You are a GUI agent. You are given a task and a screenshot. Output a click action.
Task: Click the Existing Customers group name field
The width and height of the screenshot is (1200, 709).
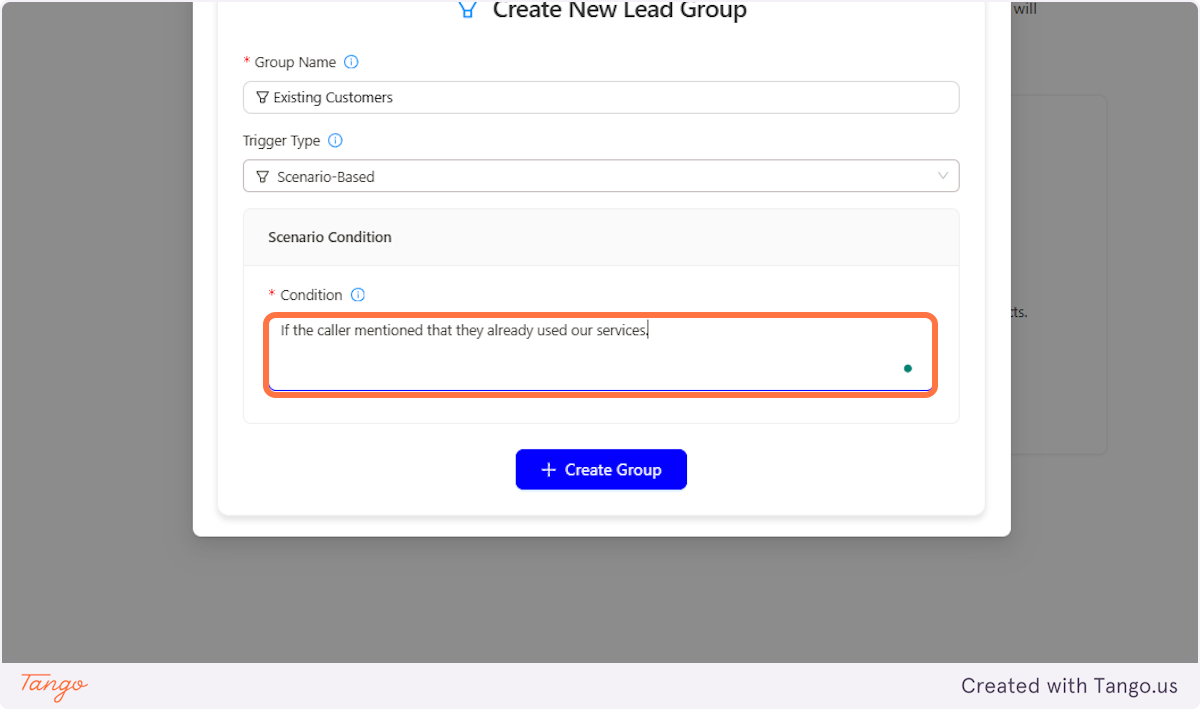pyautogui.click(x=601, y=97)
